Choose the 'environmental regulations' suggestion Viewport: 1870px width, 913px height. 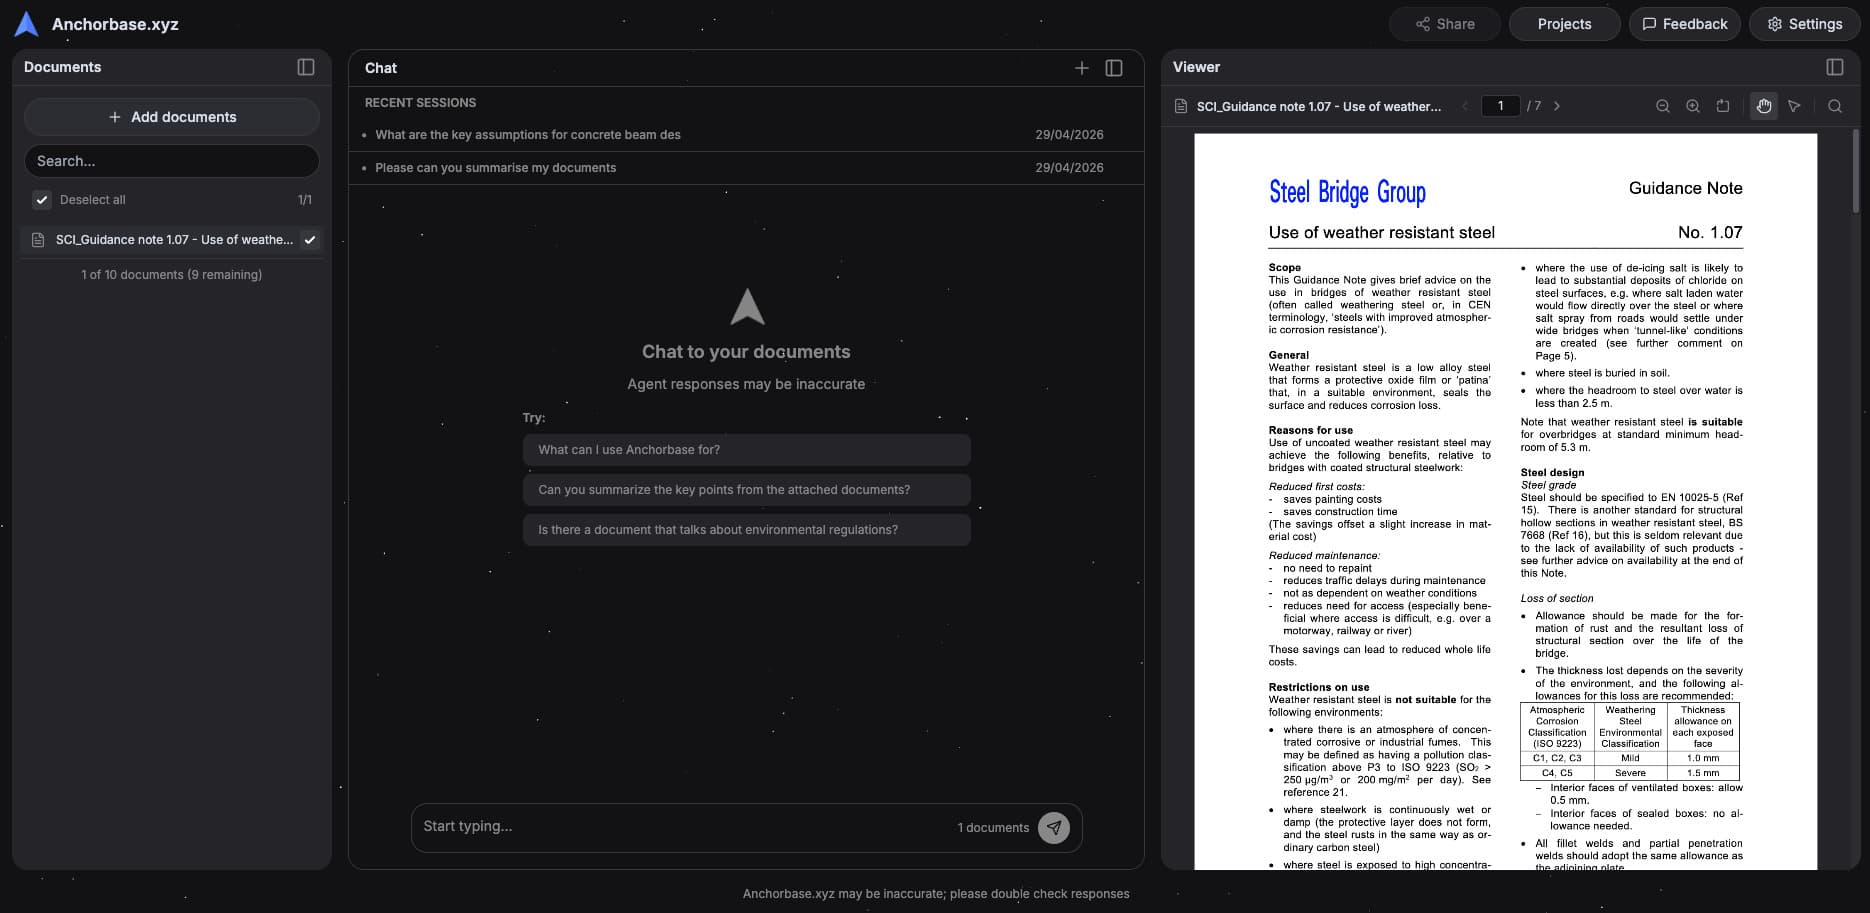pos(746,530)
